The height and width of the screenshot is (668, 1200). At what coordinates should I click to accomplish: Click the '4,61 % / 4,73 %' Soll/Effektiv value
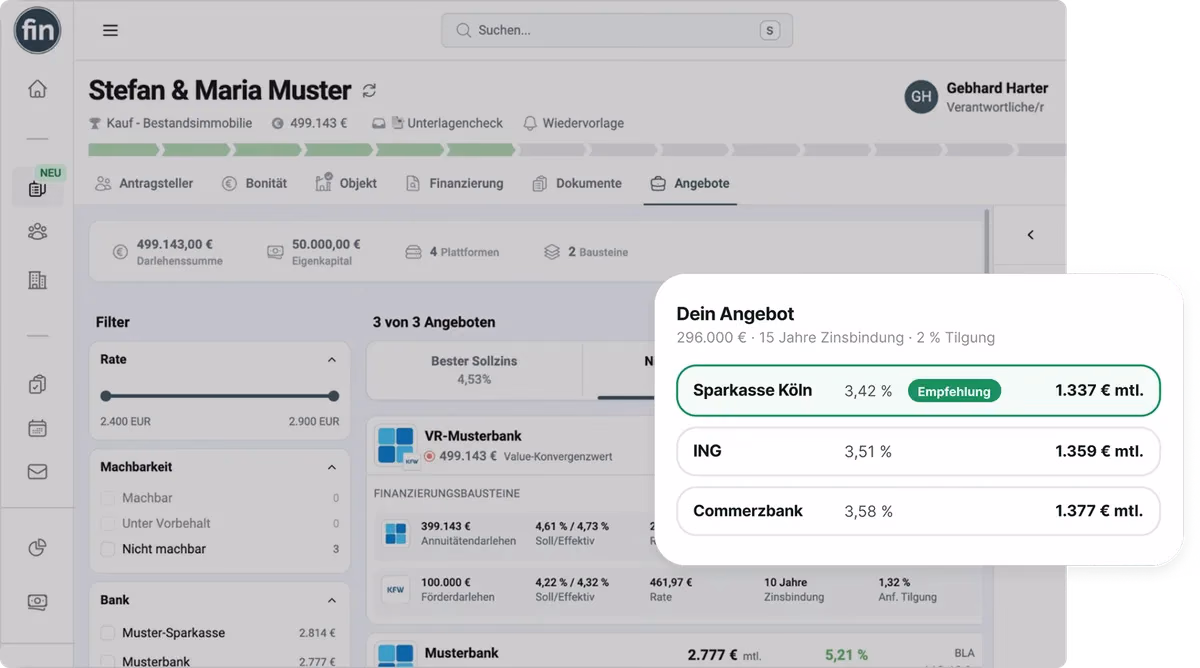(572, 526)
